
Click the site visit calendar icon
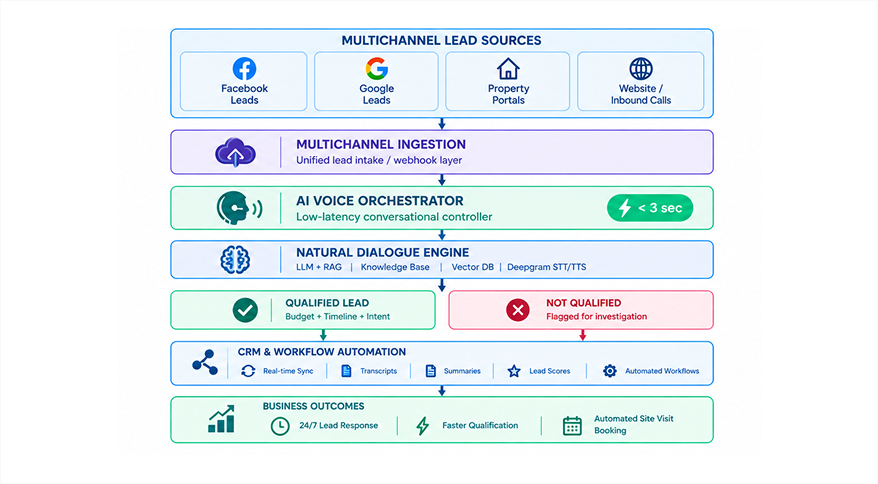[x=572, y=426]
